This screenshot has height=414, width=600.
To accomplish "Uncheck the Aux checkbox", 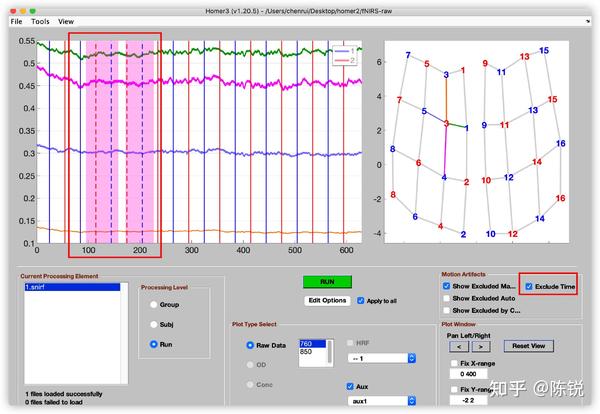I will coord(350,386).
